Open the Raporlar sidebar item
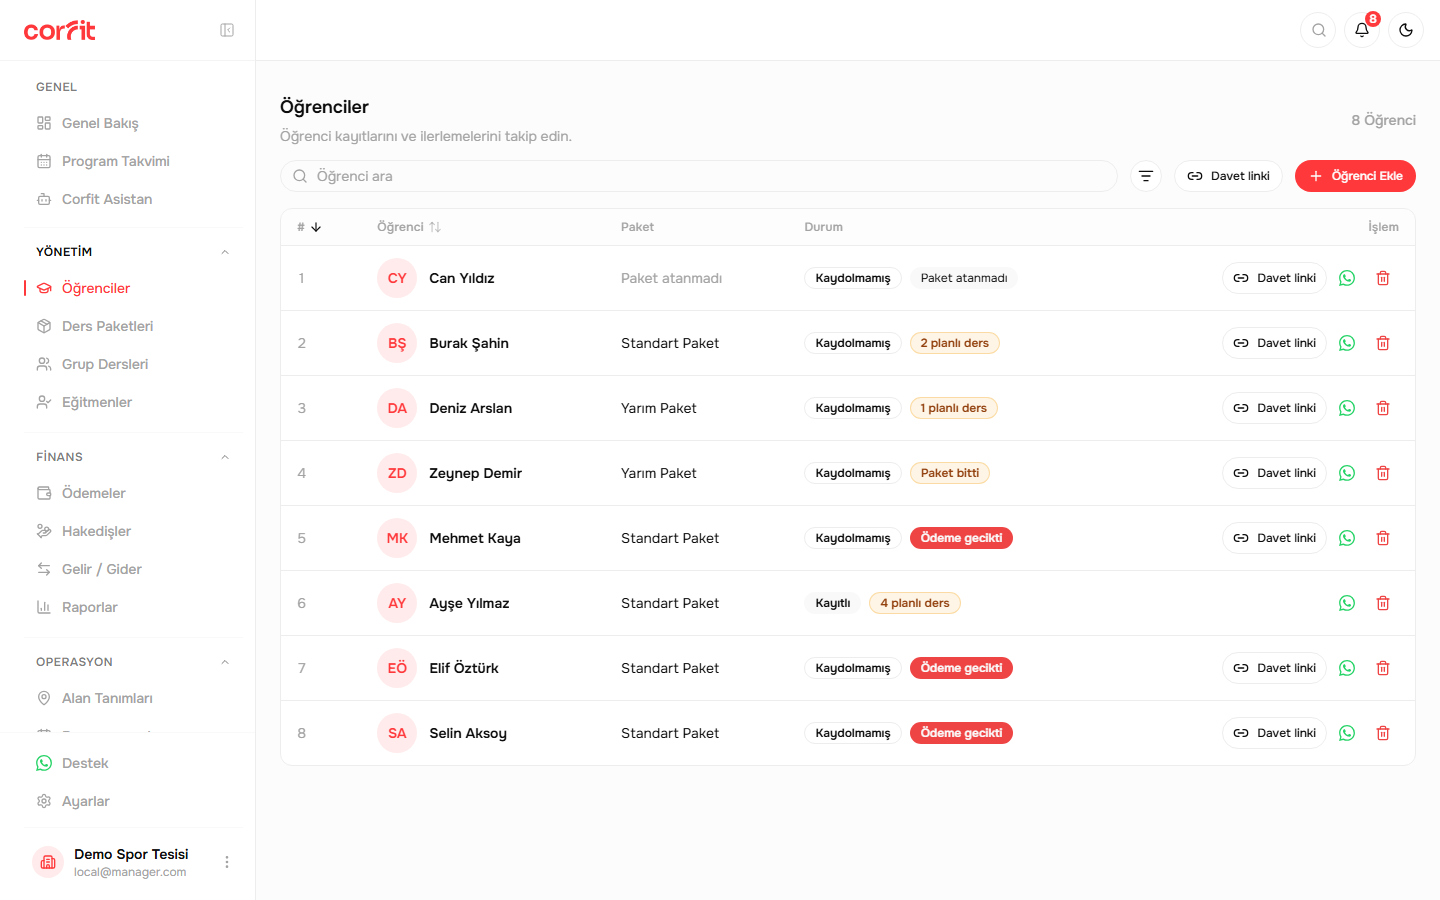The image size is (1440, 900). (90, 607)
